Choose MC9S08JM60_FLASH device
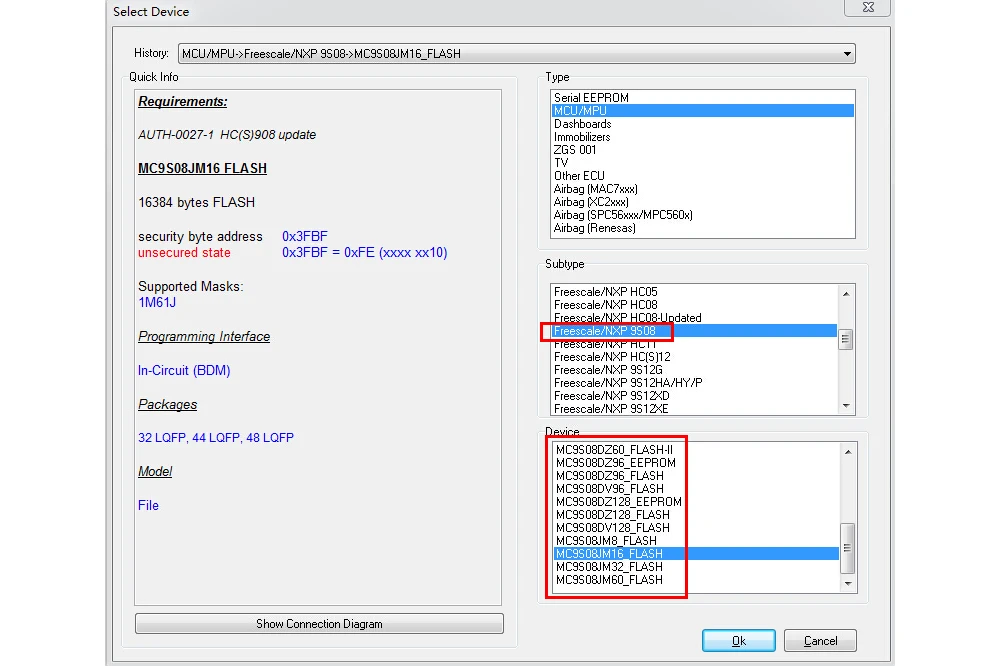The width and height of the screenshot is (1000, 666). coord(696,579)
